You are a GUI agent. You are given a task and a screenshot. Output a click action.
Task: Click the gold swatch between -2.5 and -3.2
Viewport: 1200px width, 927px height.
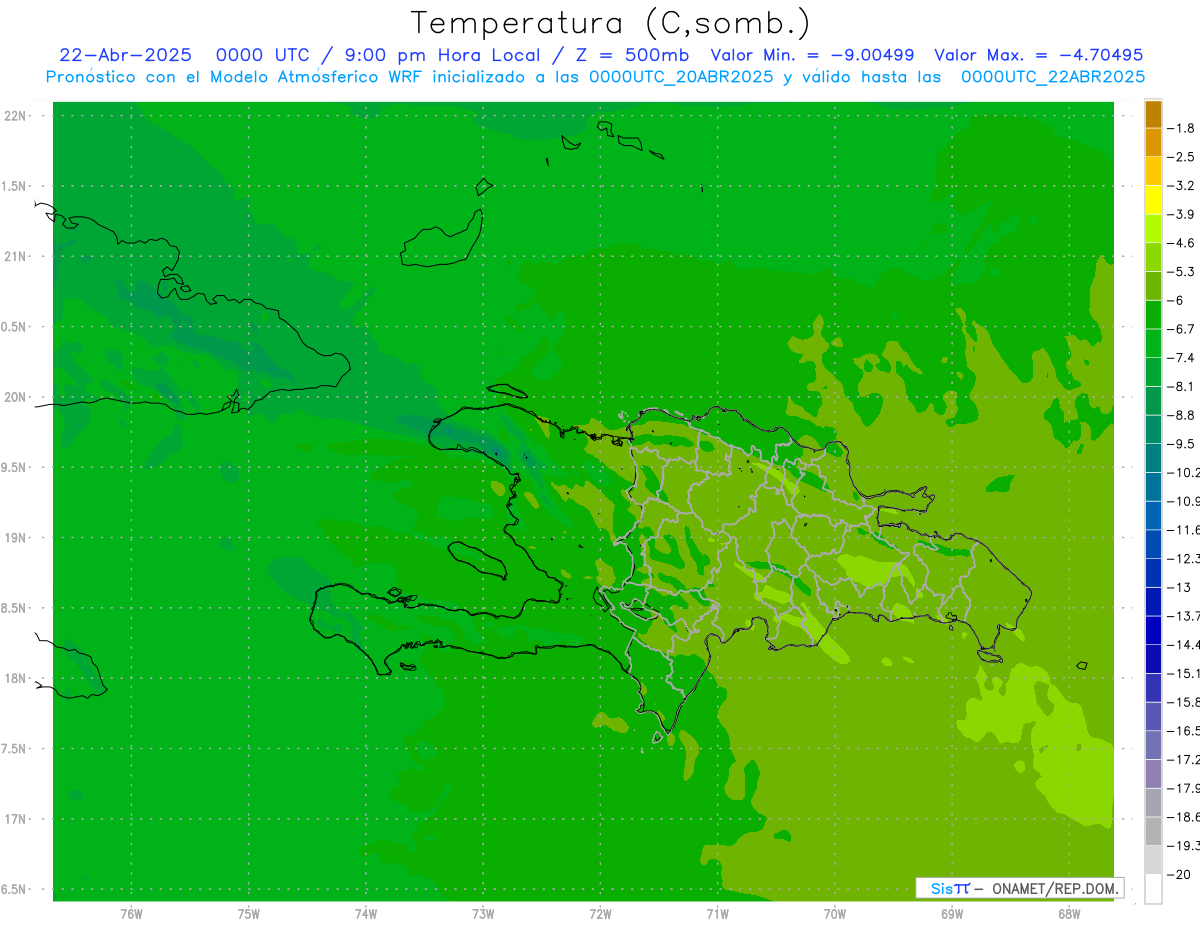pyautogui.click(x=1153, y=171)
